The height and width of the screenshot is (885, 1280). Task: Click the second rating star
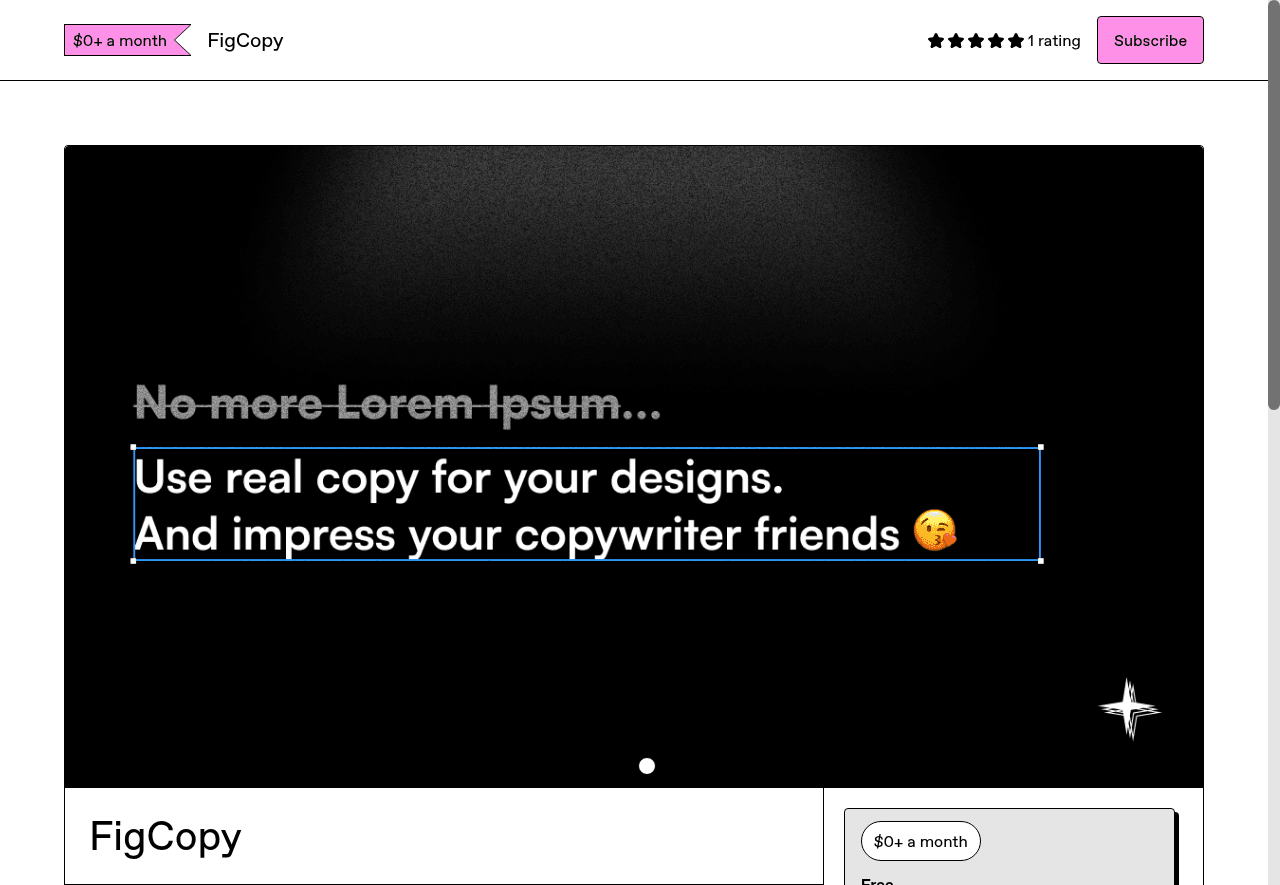tap(955, 41)
